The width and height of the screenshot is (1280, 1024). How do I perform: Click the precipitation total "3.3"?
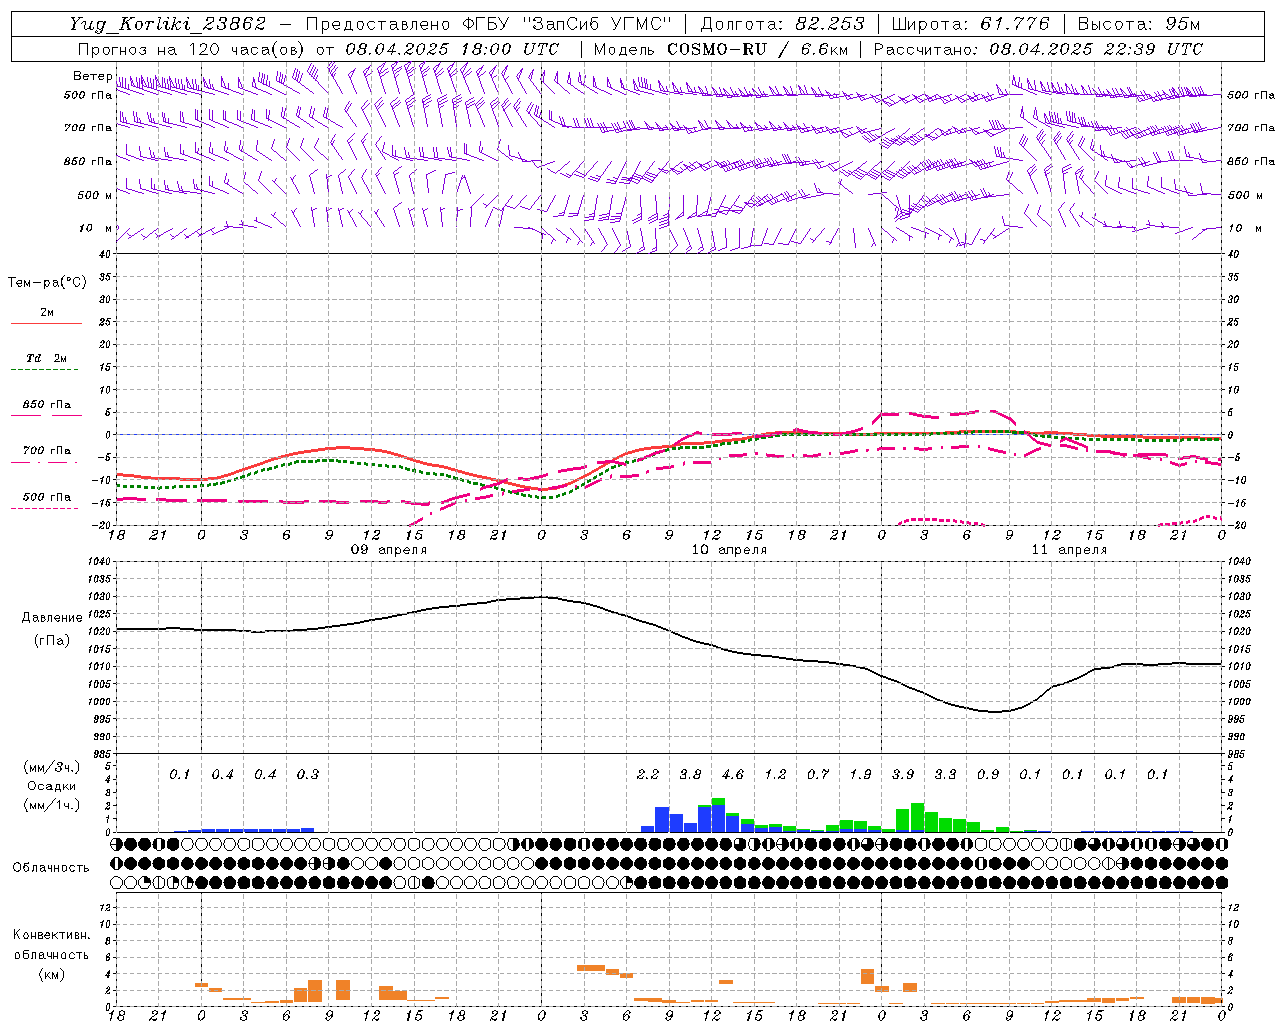(x=945, y=775)
